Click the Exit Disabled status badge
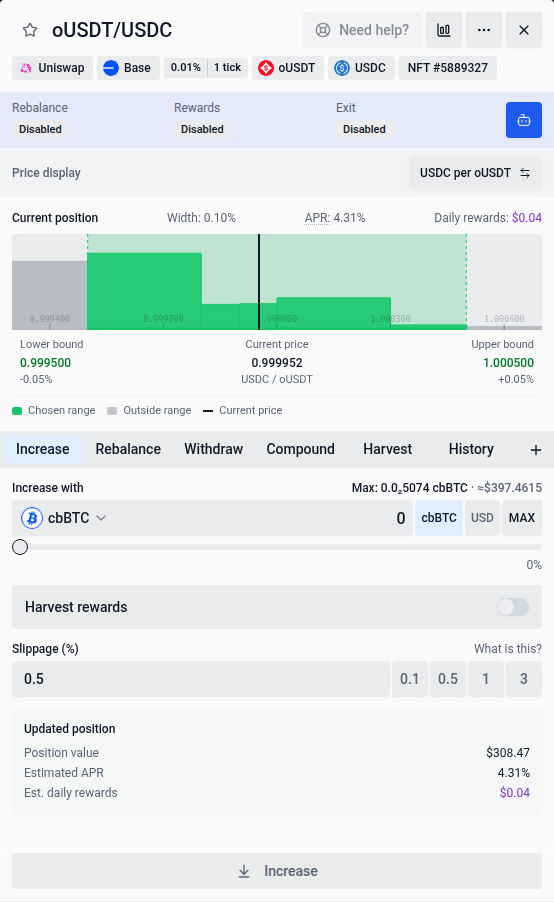 point(364,129)
